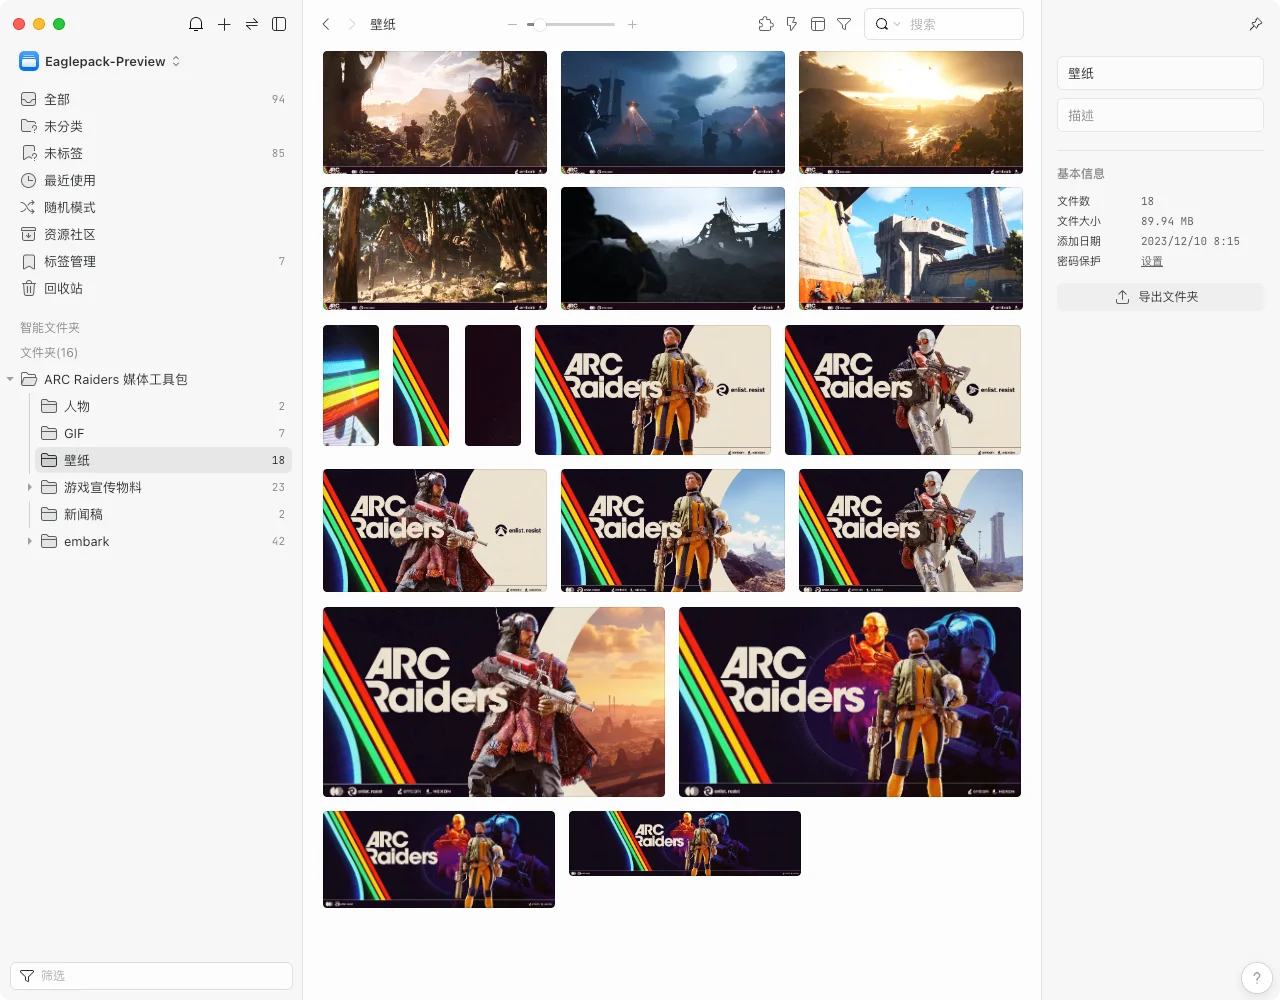Image resolution: width=1280 pixels, height=1000 pixels.
Task: Click the 文件夹(16) section header
Action: click(x=49, y=352)
